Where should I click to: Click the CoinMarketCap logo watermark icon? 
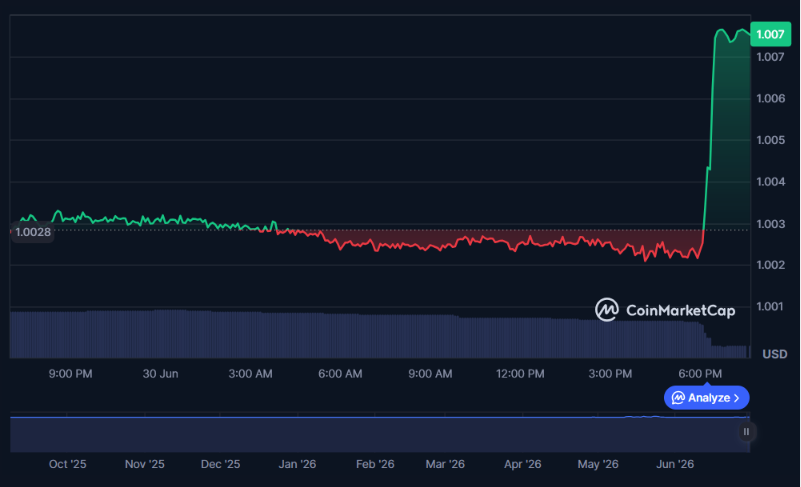pyautogui.click(x=606, y=310)
